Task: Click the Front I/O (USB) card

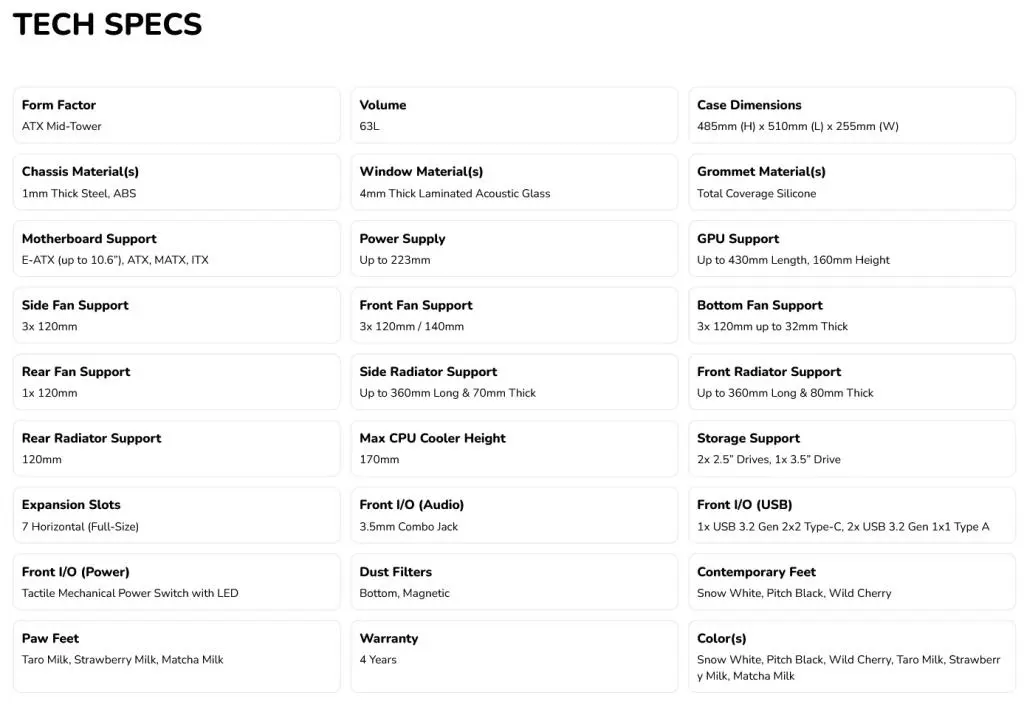Action: coord(852,515)
